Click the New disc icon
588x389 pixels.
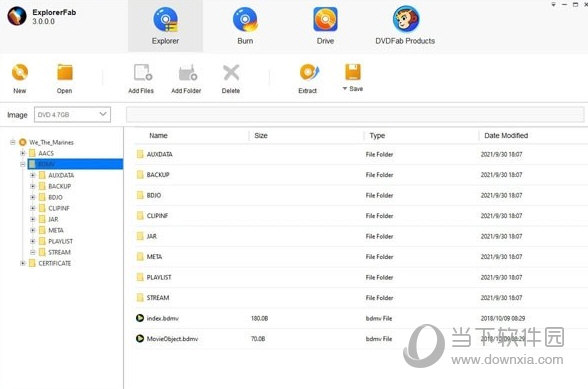pos(20,72)
